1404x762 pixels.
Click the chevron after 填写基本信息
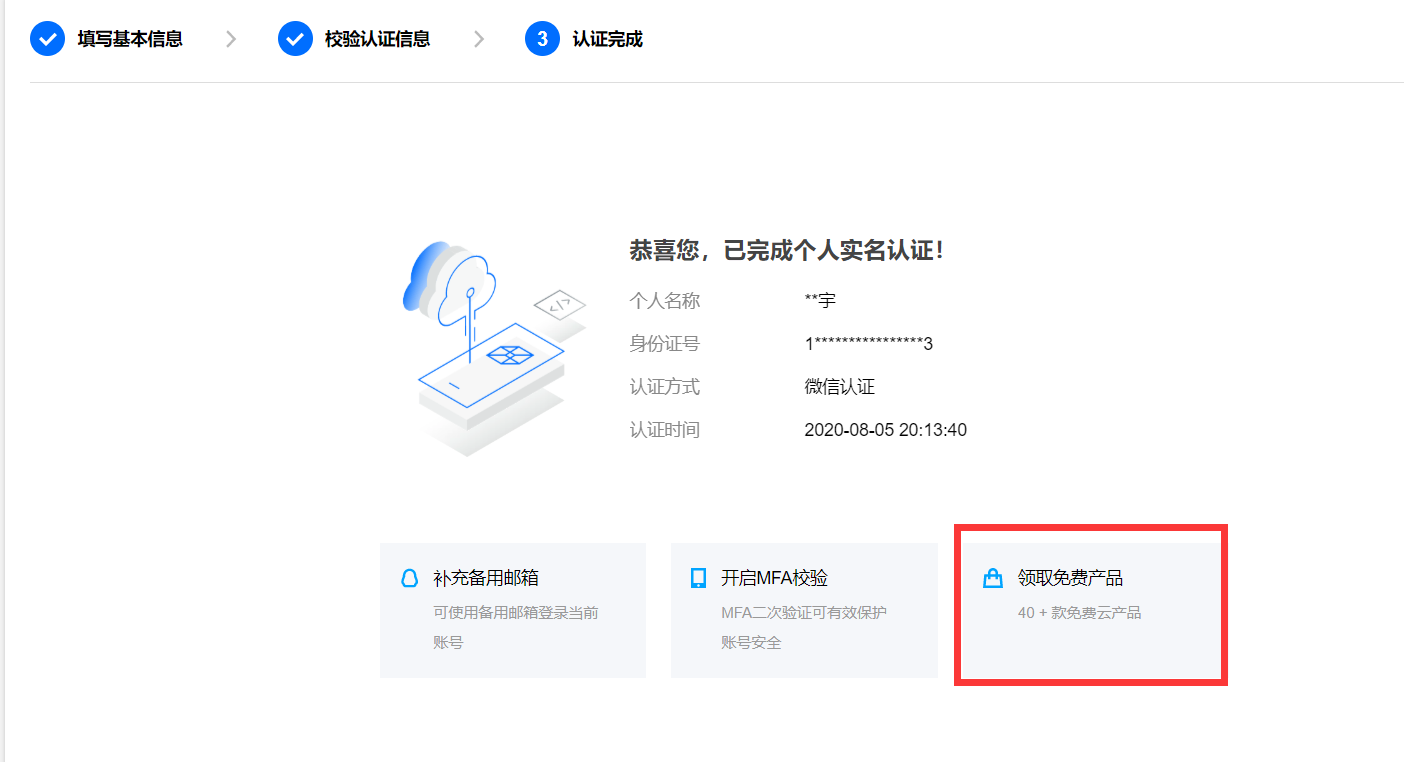click(231, 39)
